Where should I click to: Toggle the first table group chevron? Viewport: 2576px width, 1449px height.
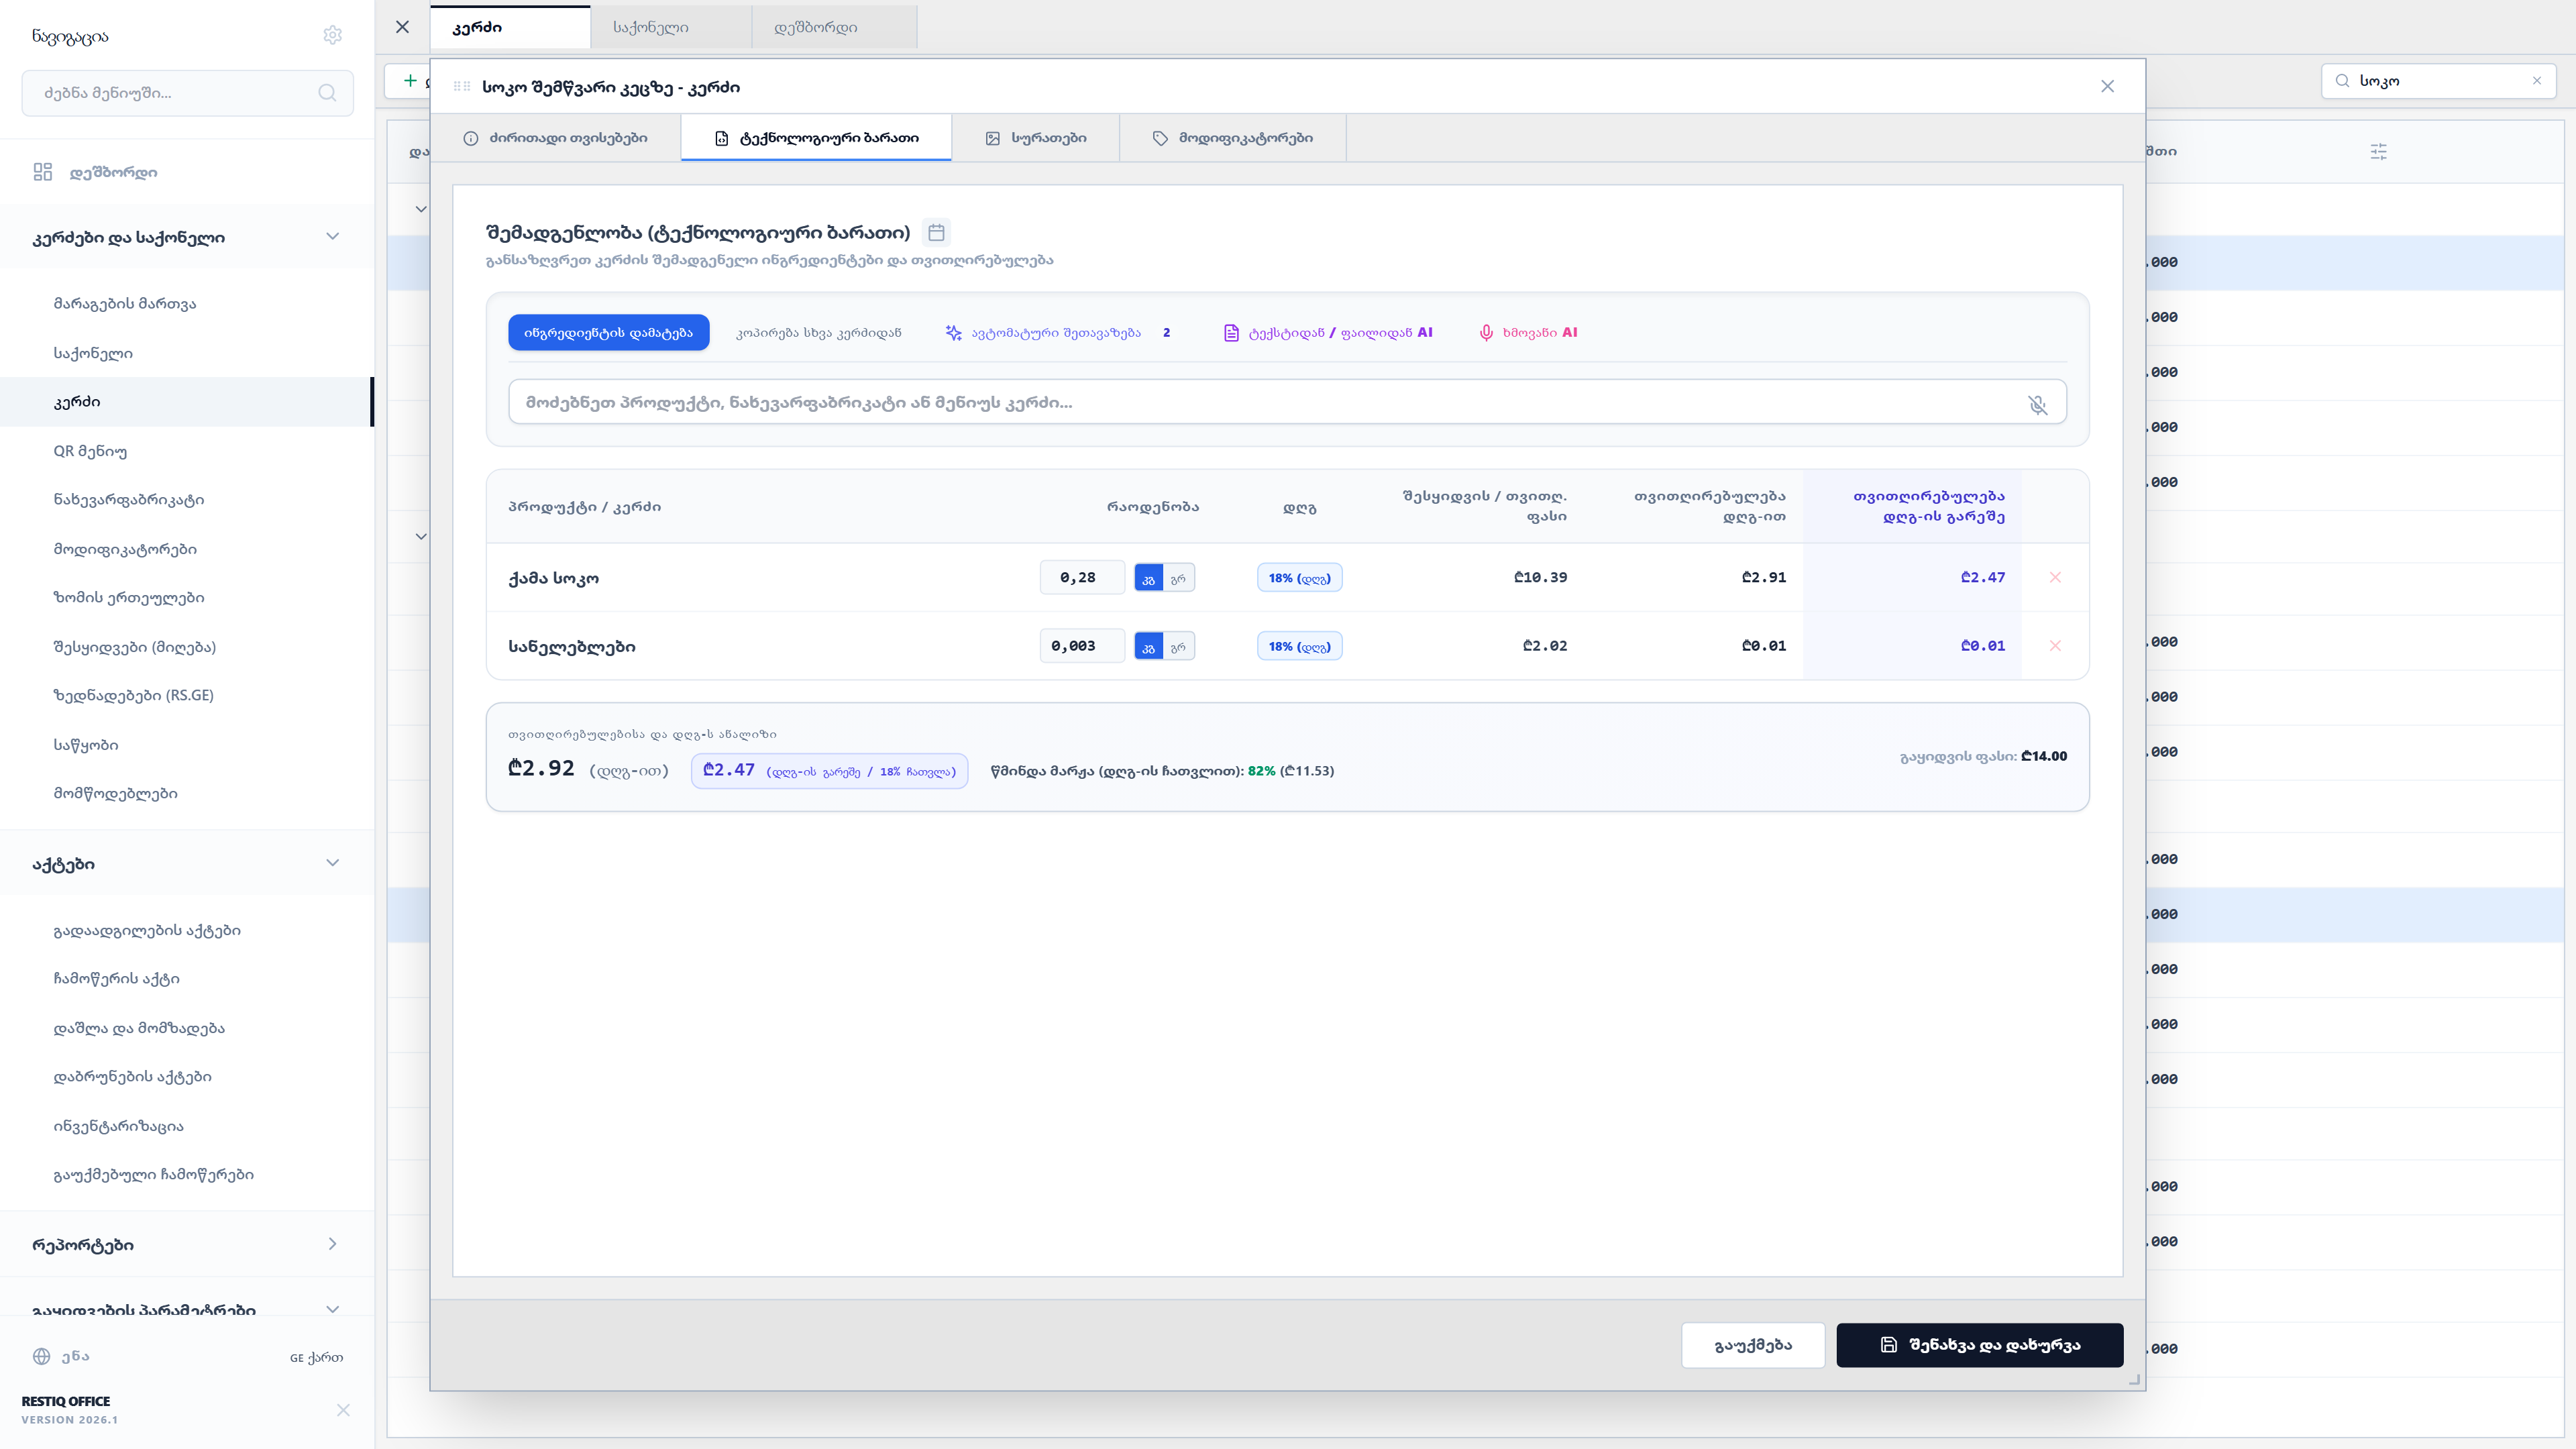(x=421, y=209)
